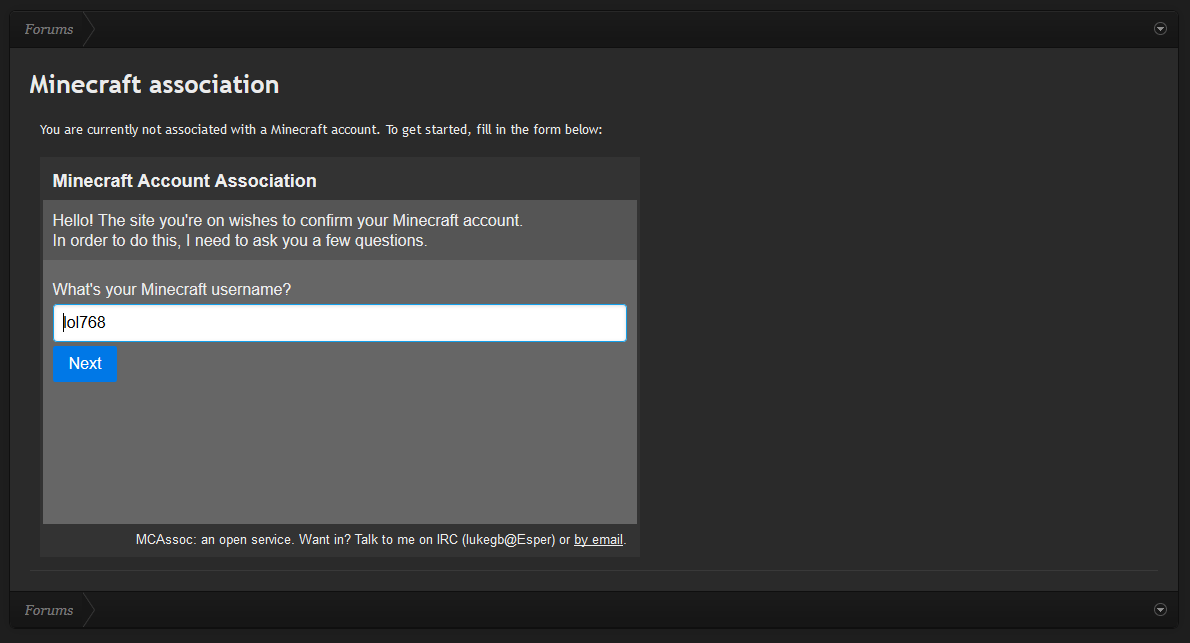The width and height of the screenshot is (1190, 643).
Task: Click the 'You are currently not associated' notice
Action: pos(321,130)
